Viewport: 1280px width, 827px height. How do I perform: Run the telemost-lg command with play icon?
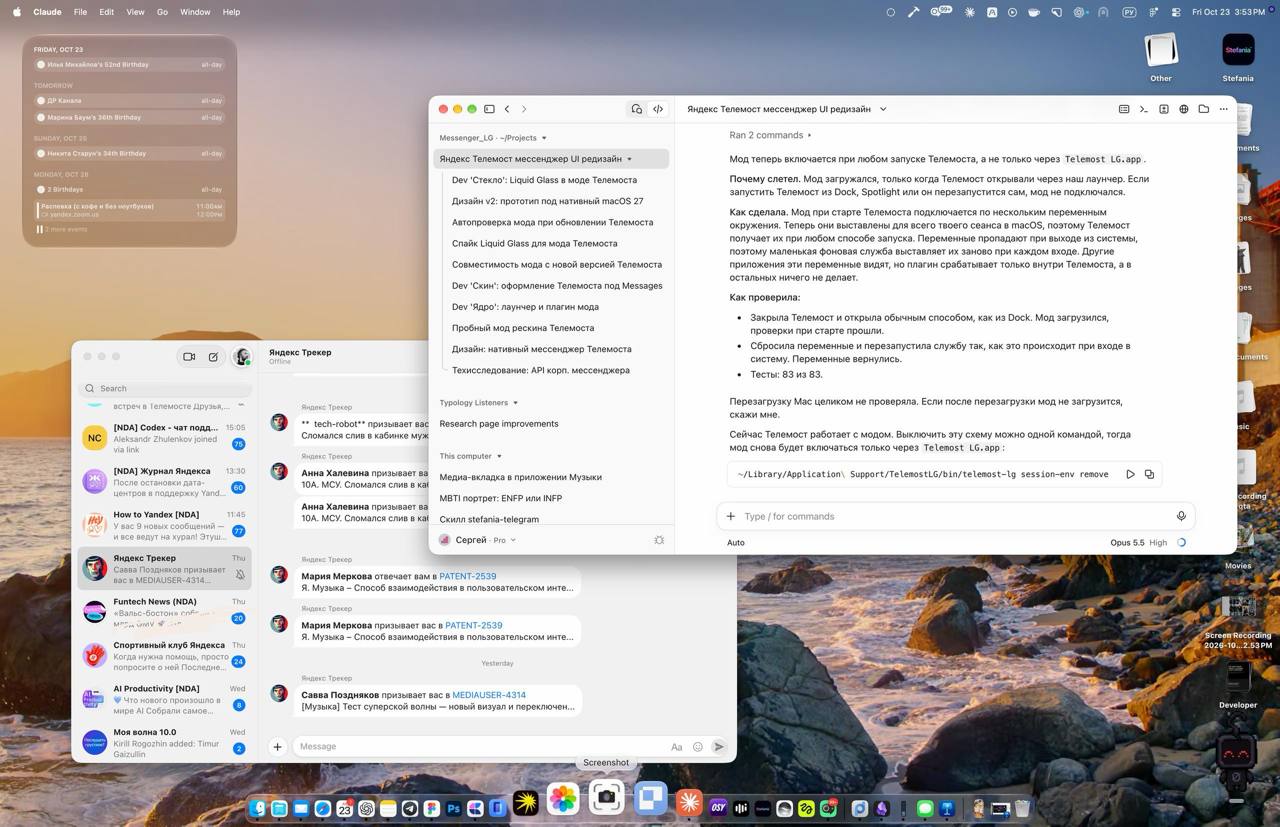tap(1130, 474)
